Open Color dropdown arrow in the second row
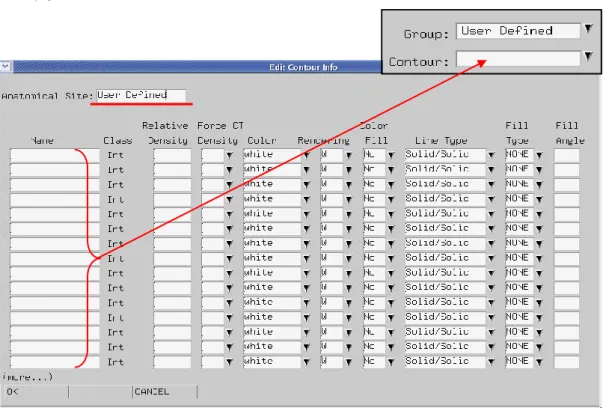606x408 pixels. pos(306,170)
